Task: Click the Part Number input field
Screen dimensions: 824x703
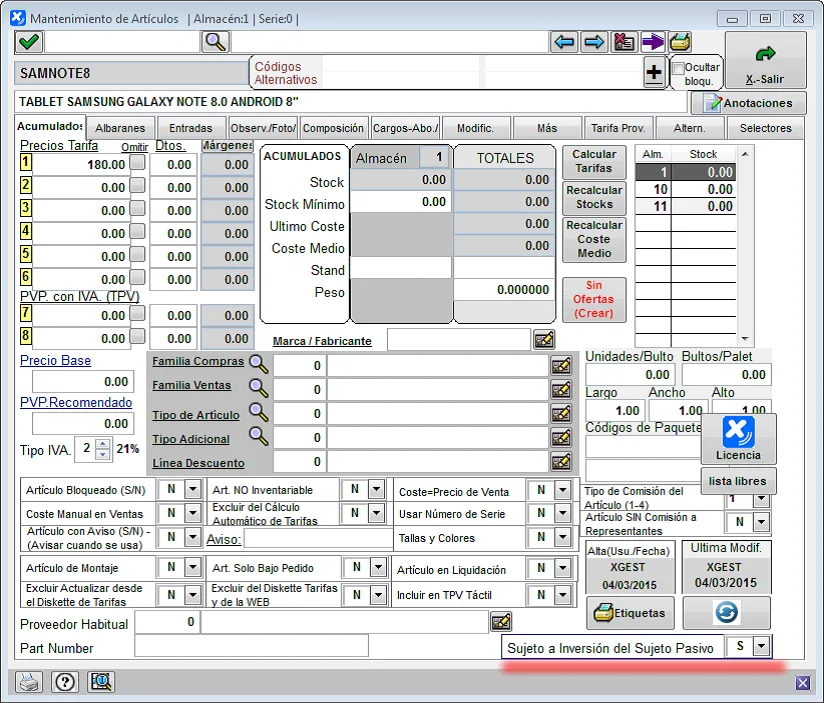Action: click(x=251, y=647)
